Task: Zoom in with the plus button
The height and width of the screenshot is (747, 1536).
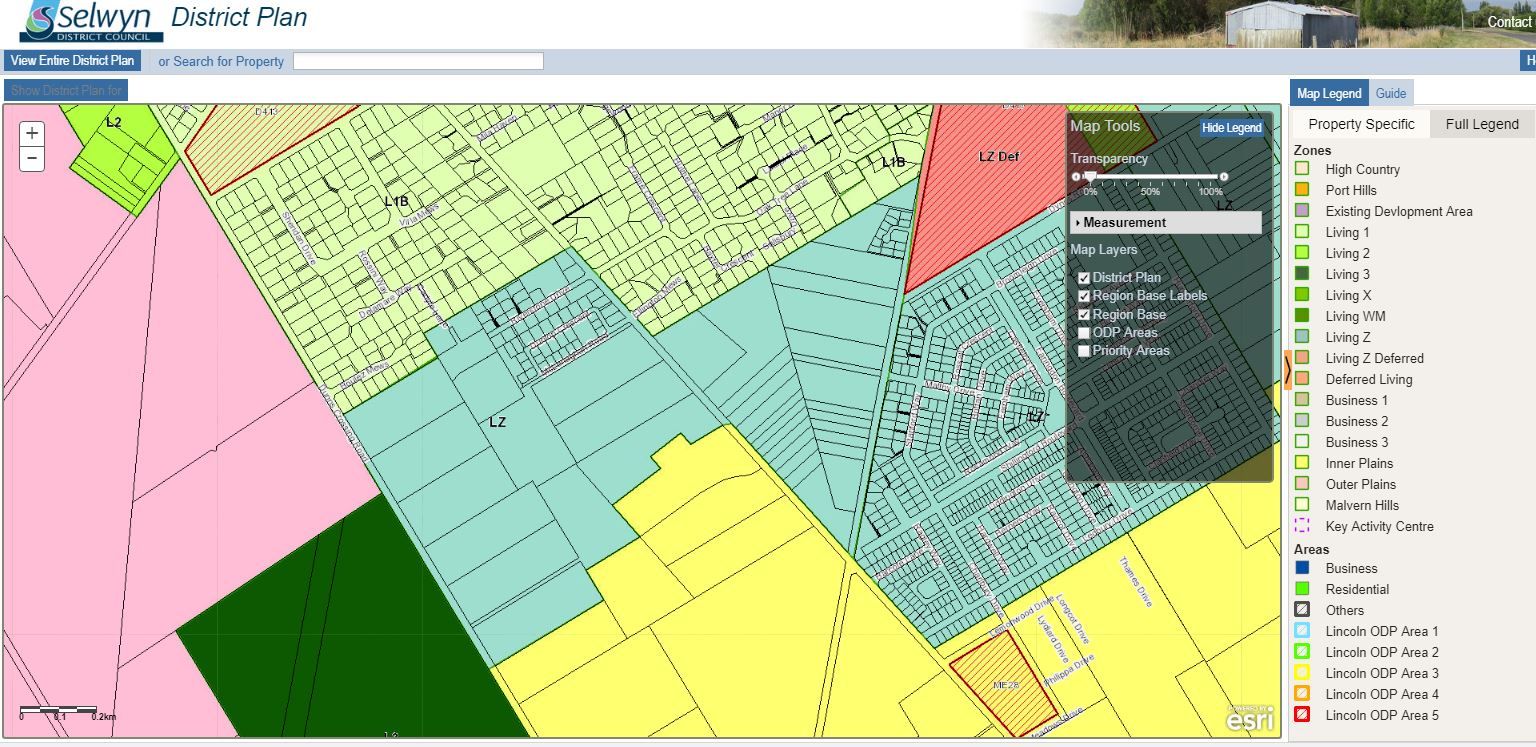Action: click(32, 133)
